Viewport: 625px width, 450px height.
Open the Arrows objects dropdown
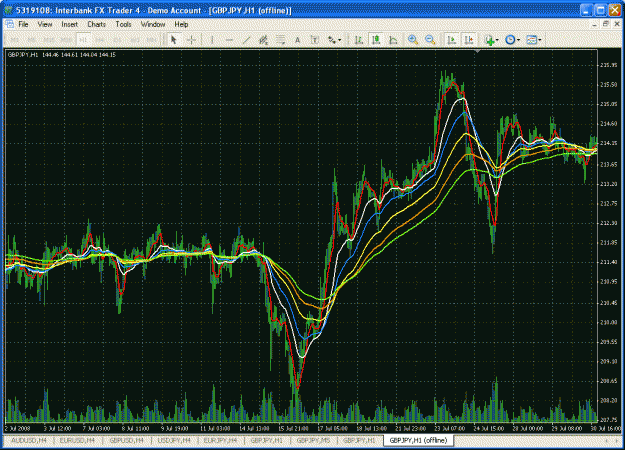pyautogui.click(x=334, y=40)
